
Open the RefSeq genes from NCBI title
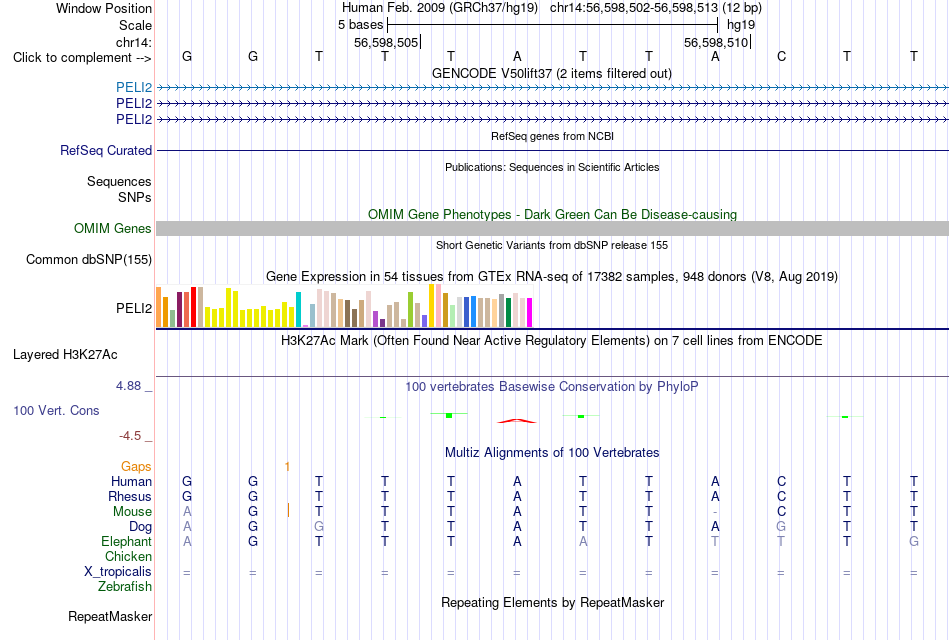[552, 136]
